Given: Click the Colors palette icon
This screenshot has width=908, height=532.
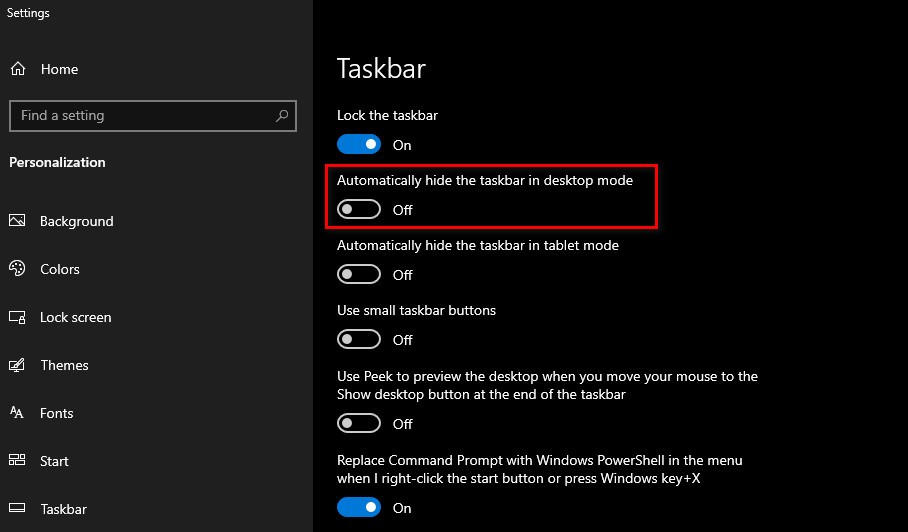Looking at the screenshot, I should click(x=17, y=269).
